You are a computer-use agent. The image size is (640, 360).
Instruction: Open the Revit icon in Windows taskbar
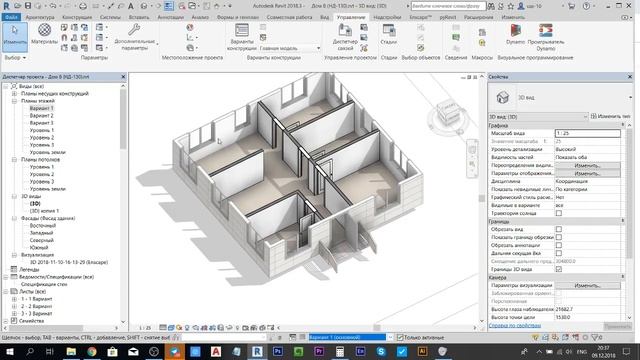[257, 351]
